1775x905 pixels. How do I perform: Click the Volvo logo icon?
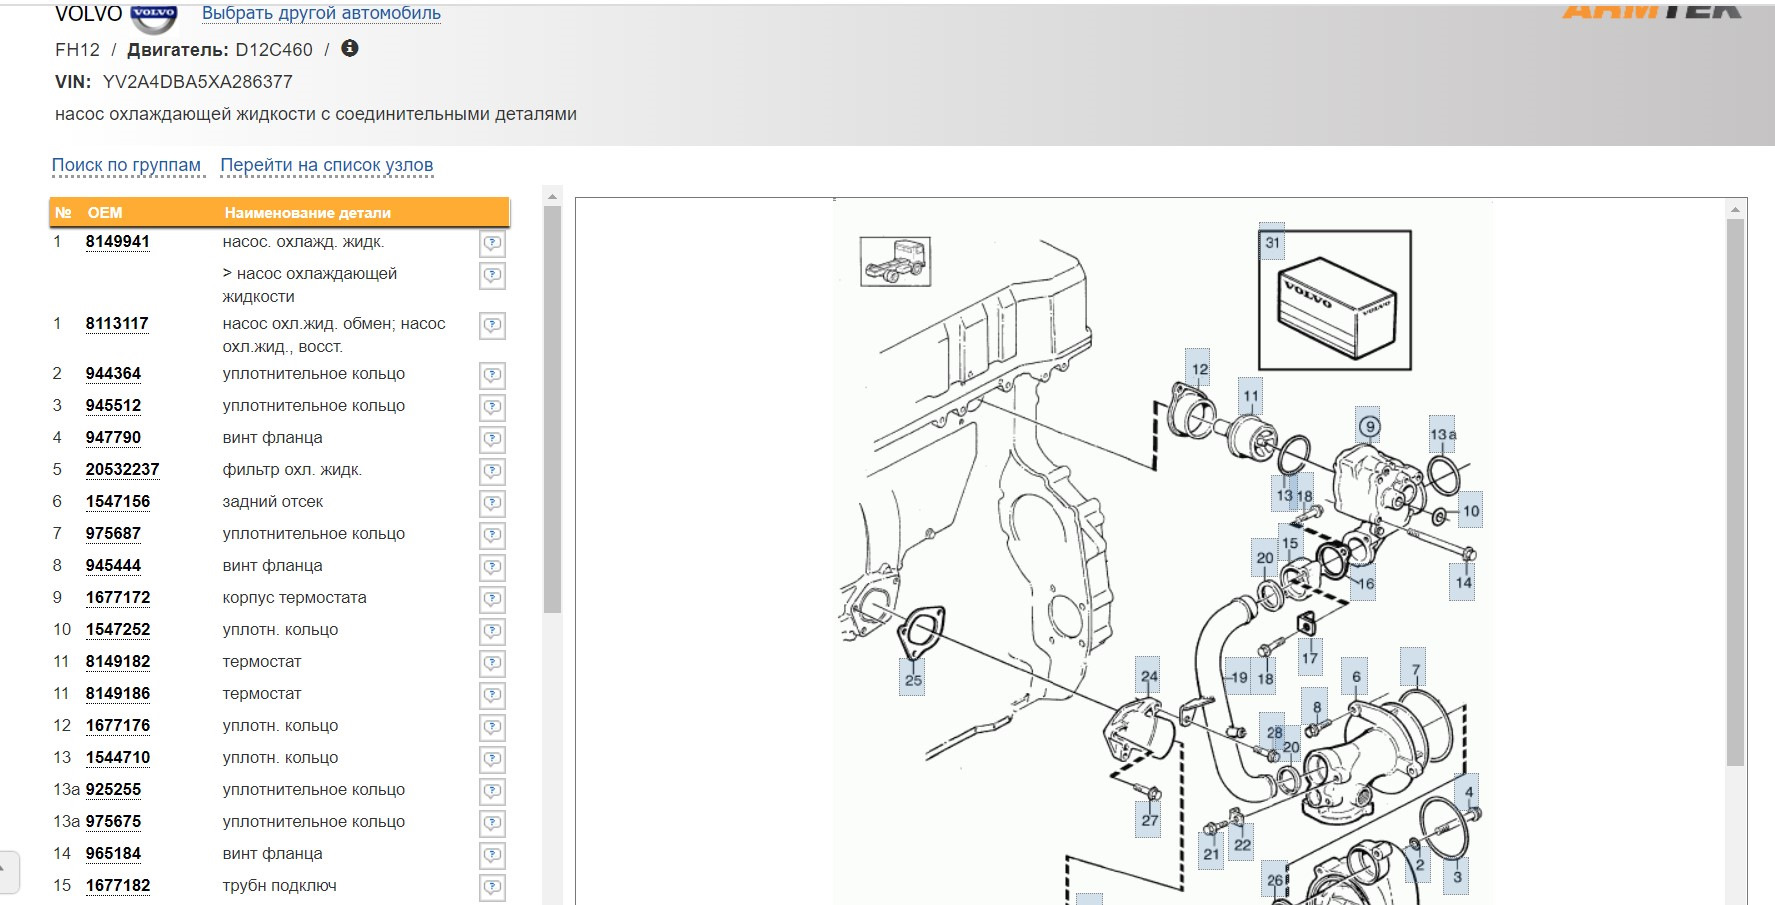coord(154,17)
